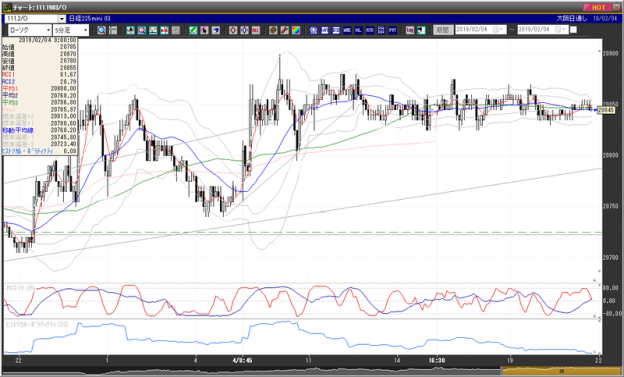Toggle the MAC indicator icon
Image resolution: width=624 pixels, height=377 pixels.
click(347, 30)
